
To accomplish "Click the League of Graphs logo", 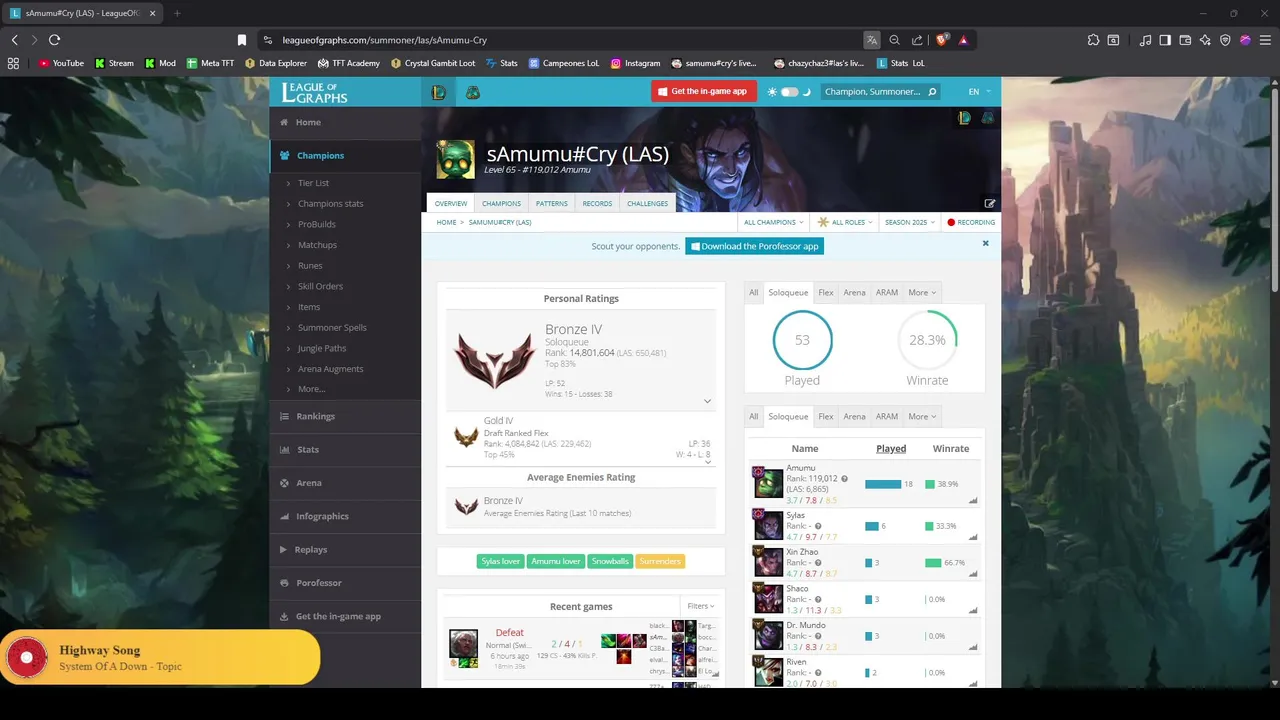I will click(315, 92).
